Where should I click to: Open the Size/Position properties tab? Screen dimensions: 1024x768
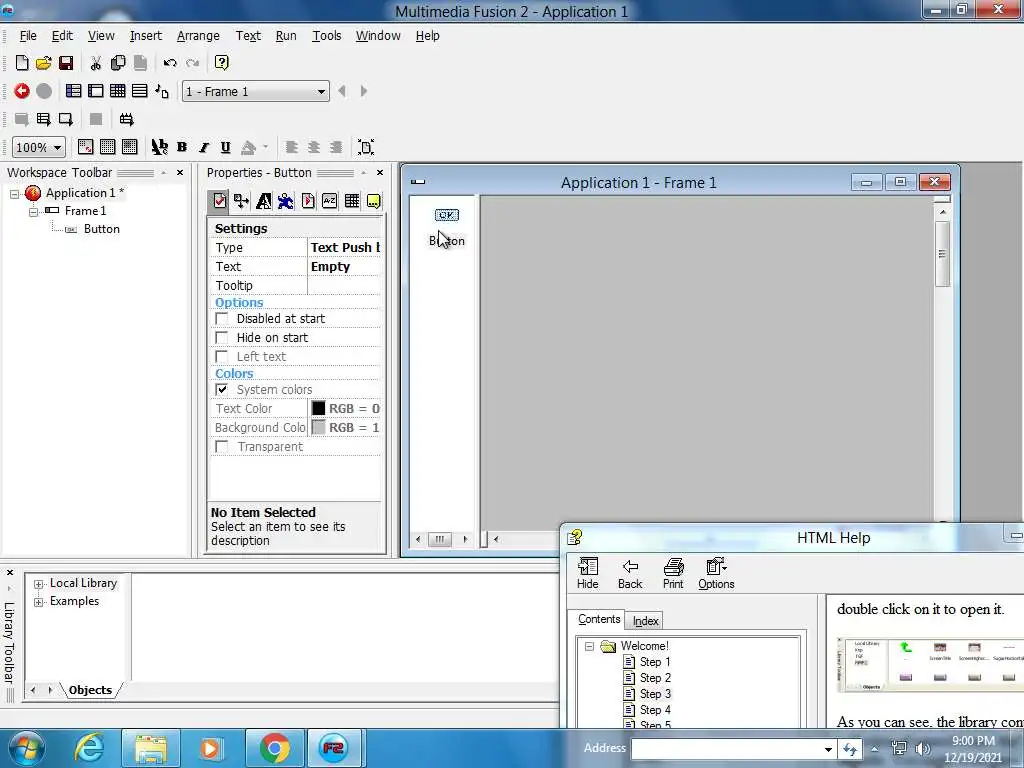242,201
